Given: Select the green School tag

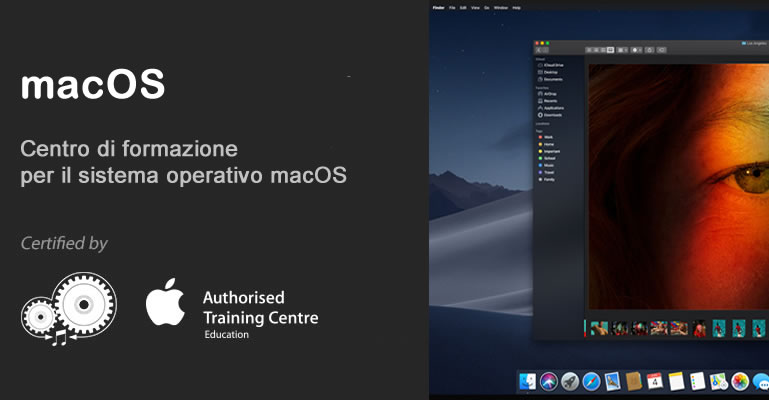Looking at the screenshot, I should coord(547,158).
